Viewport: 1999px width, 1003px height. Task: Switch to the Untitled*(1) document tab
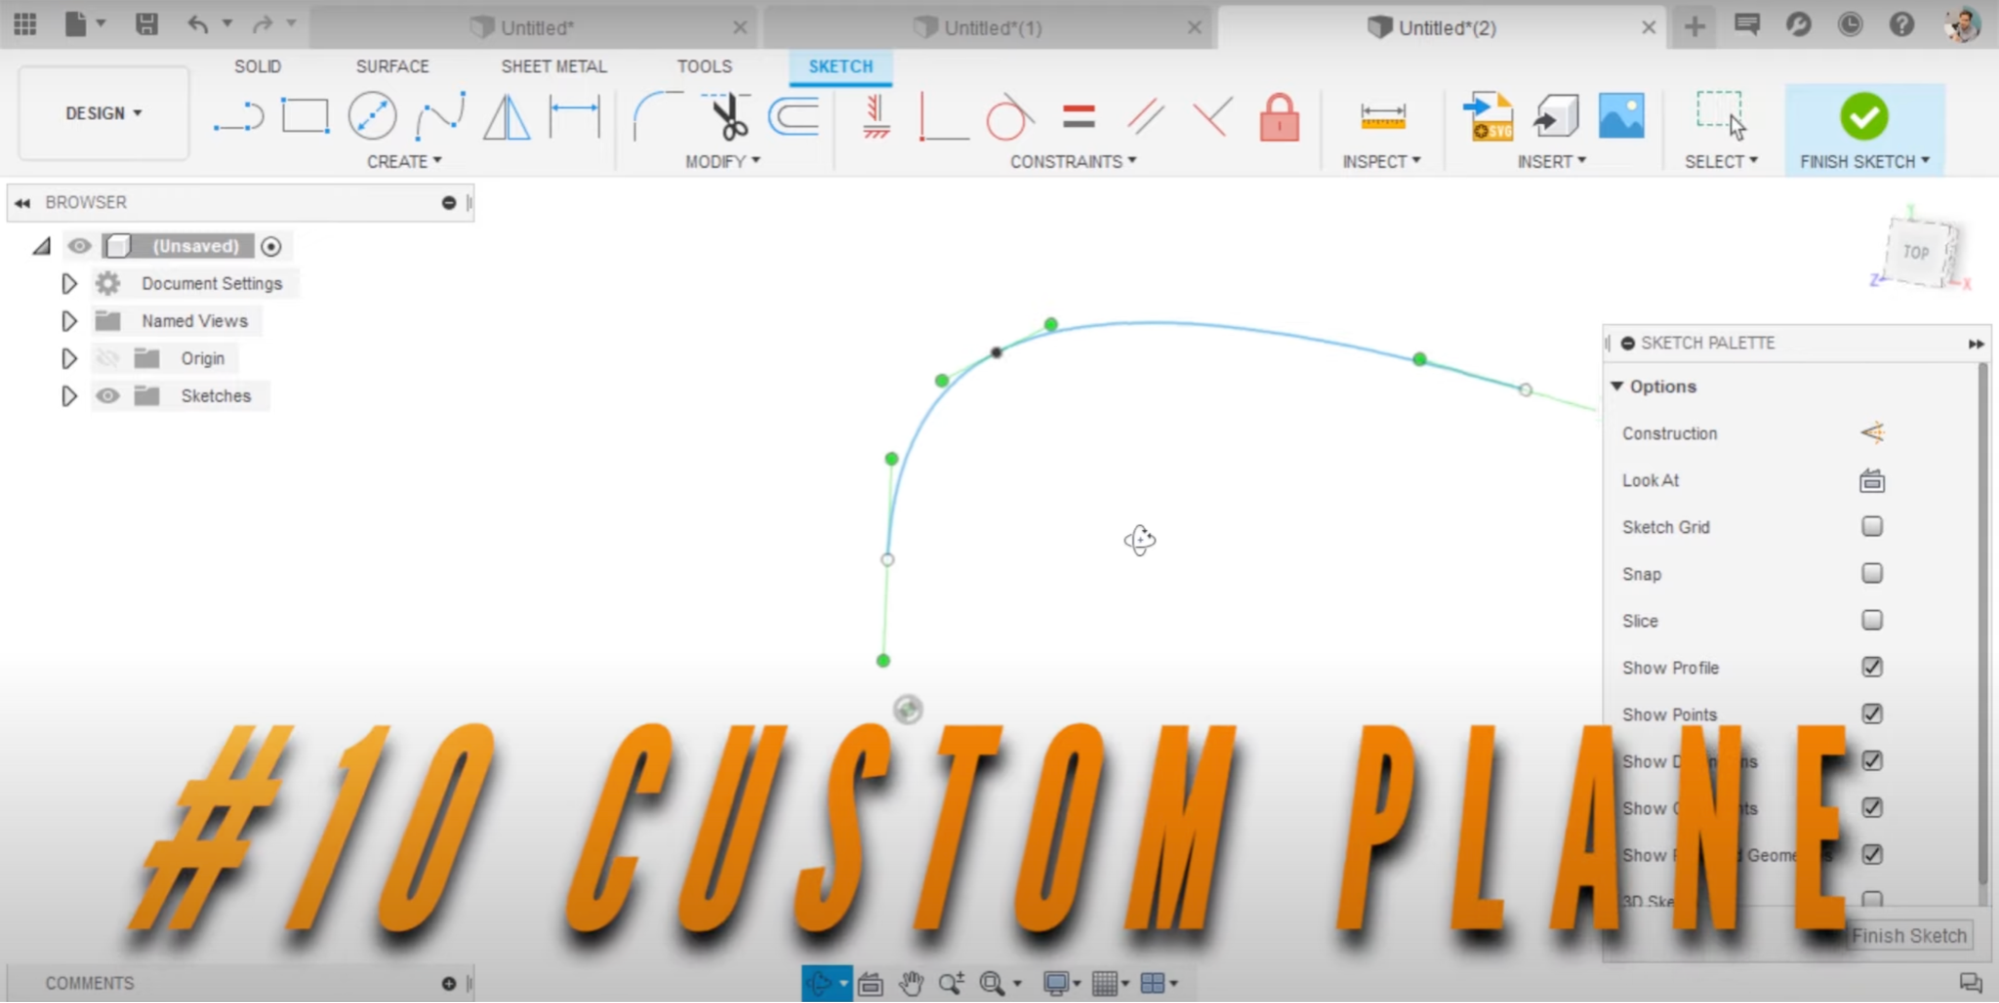[x=988, y=27]
